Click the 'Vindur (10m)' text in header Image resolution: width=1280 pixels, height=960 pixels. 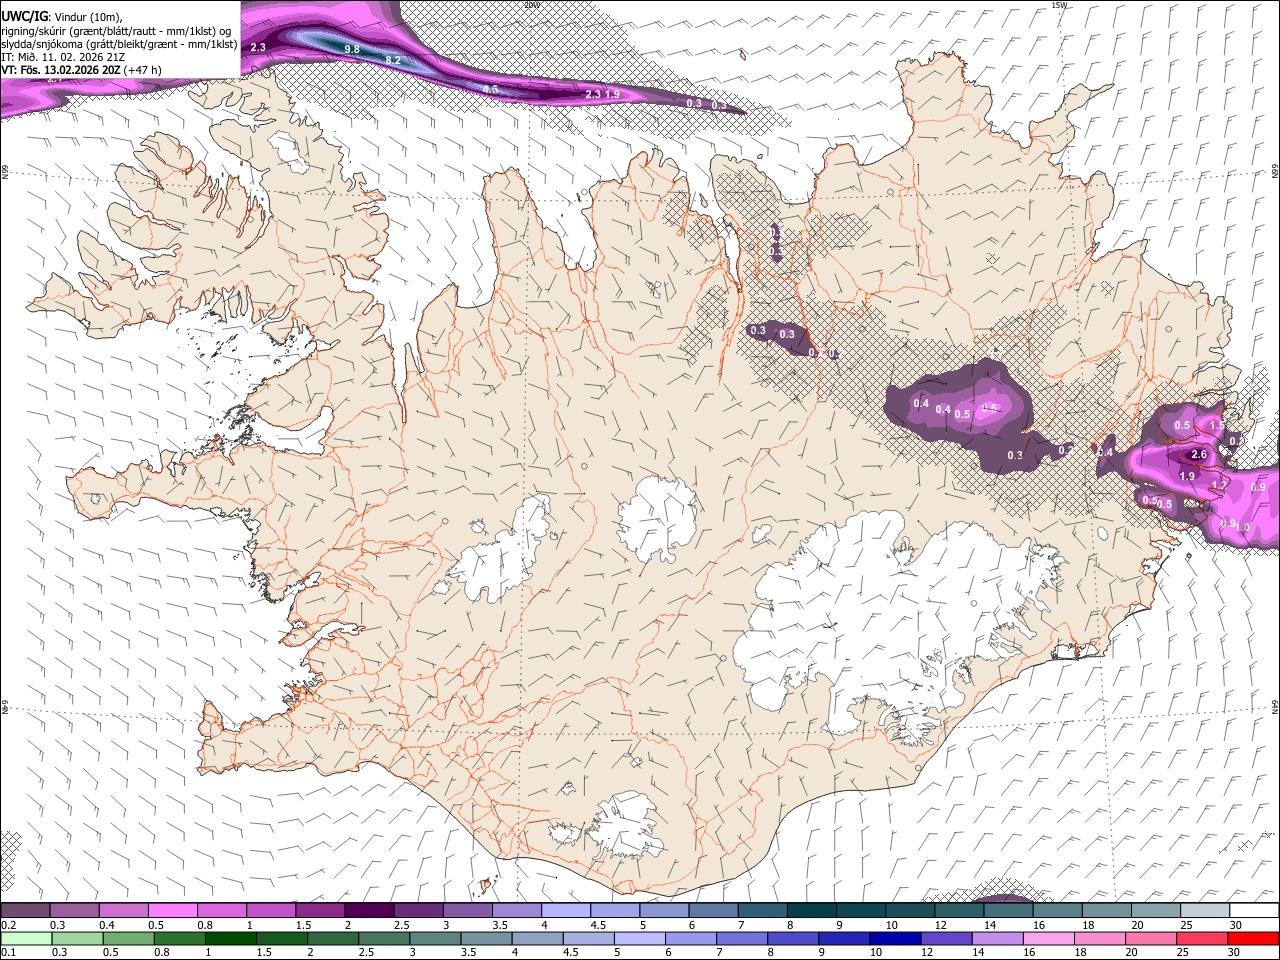87,17
